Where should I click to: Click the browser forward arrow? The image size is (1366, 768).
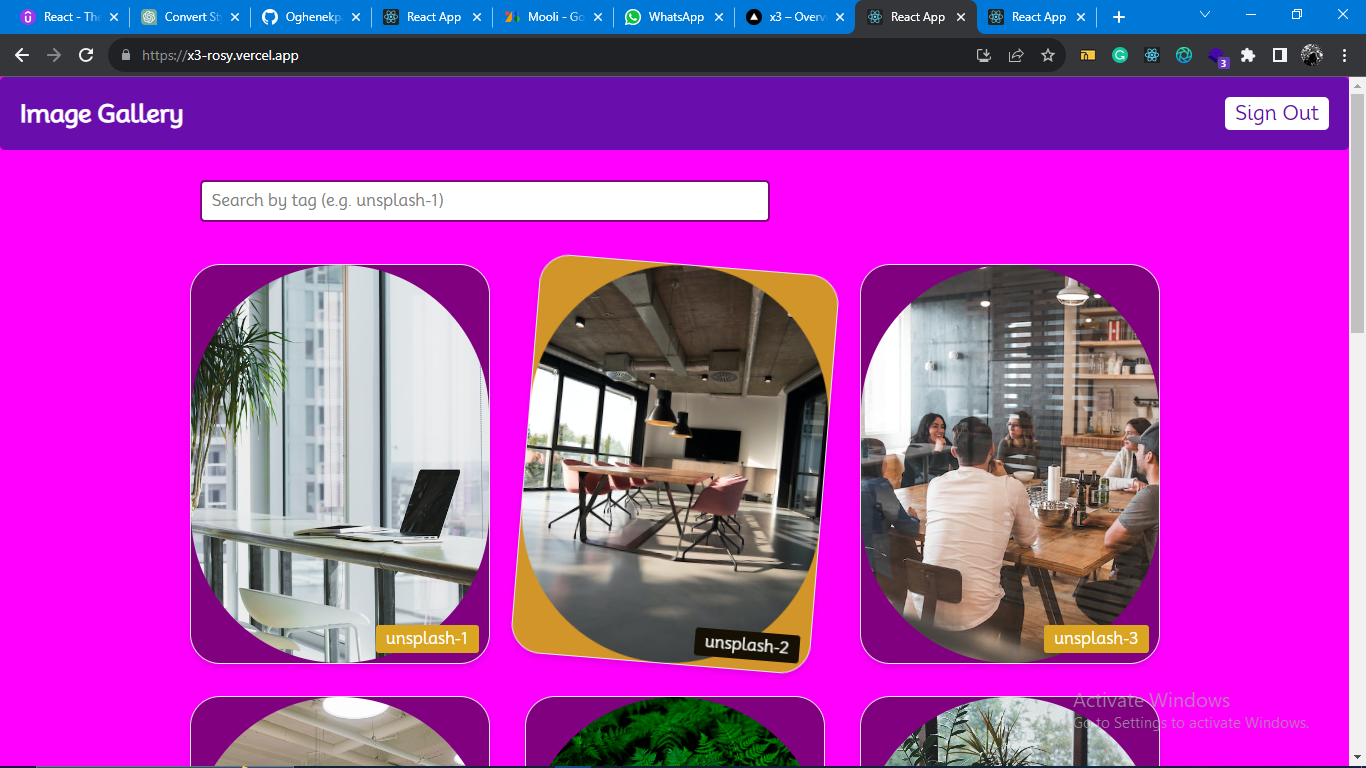(x=54, y=56)
